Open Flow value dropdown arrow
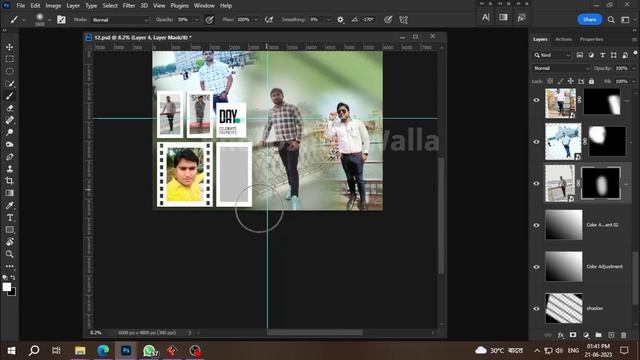This screenshot has width=640, height=360. click(256, 20)
